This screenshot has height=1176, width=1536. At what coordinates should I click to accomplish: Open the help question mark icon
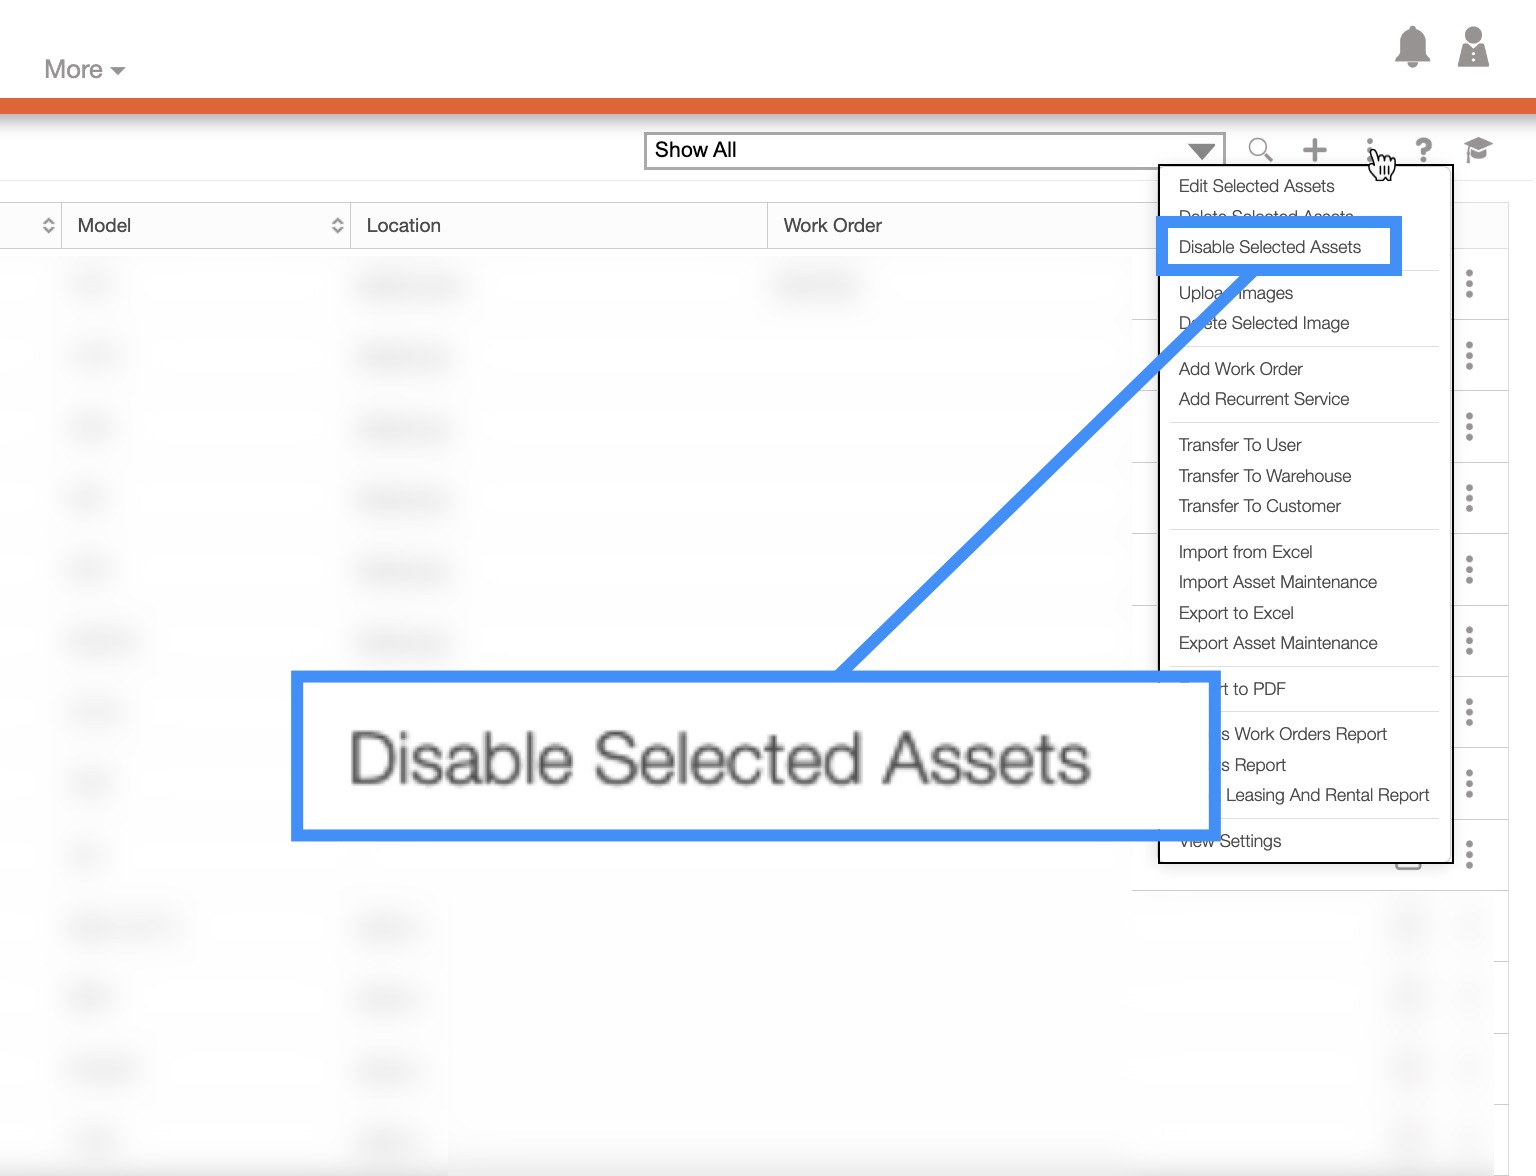(1423, 150)
